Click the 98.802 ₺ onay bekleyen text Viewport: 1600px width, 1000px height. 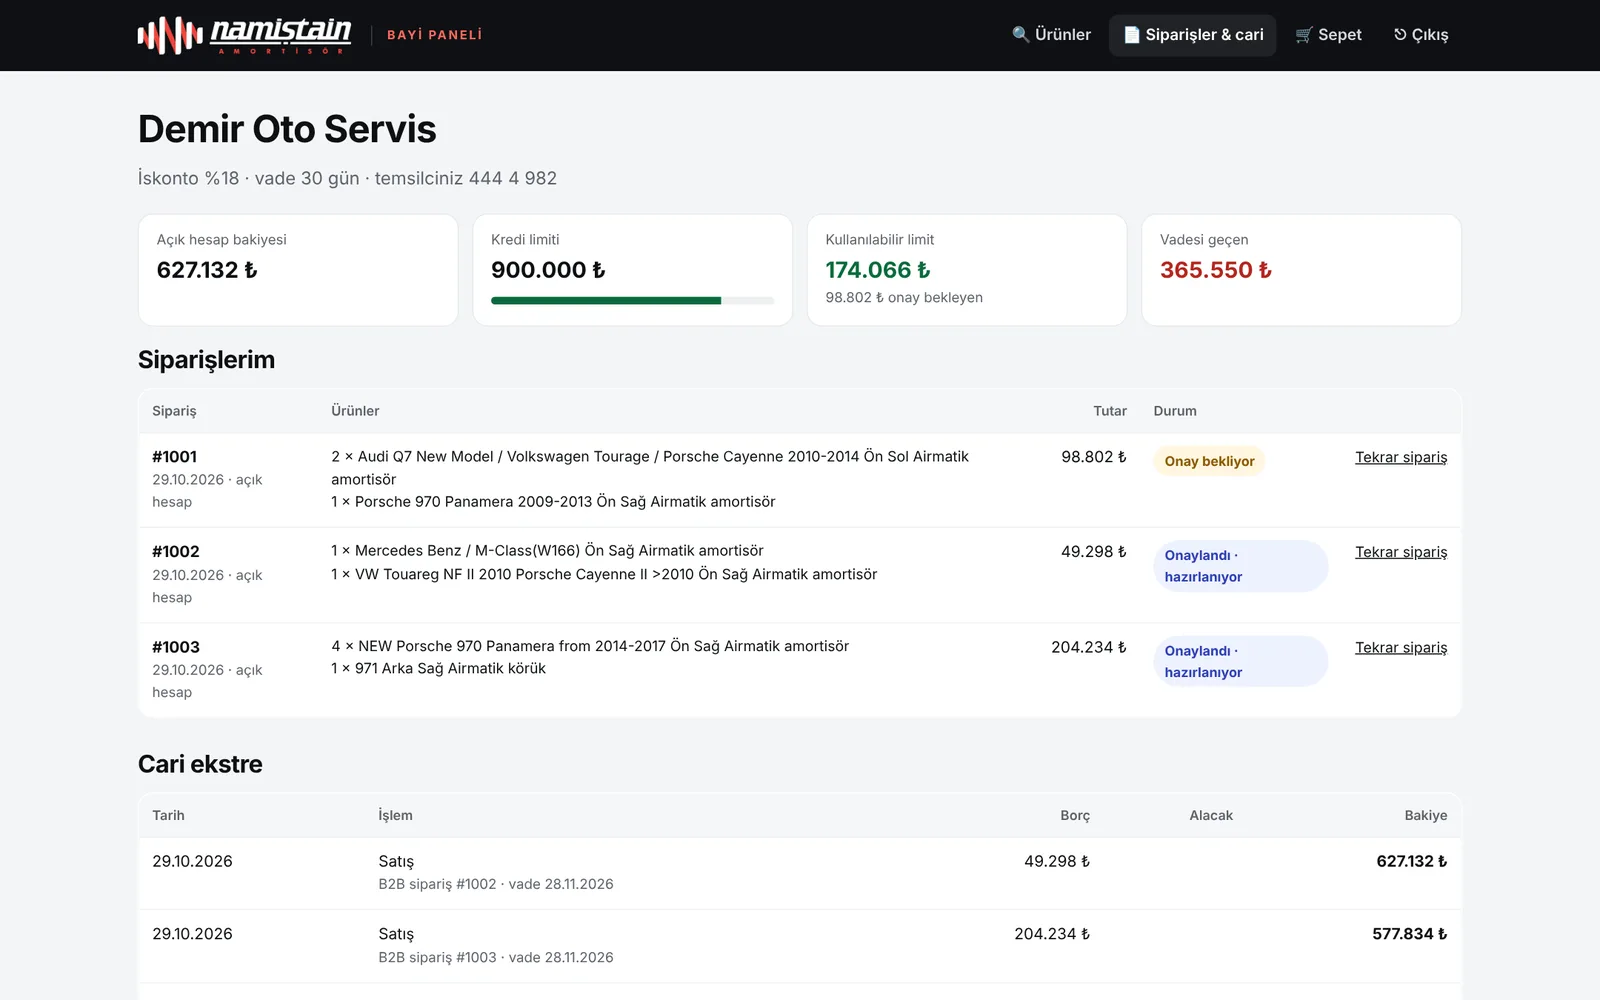(904, 298)
